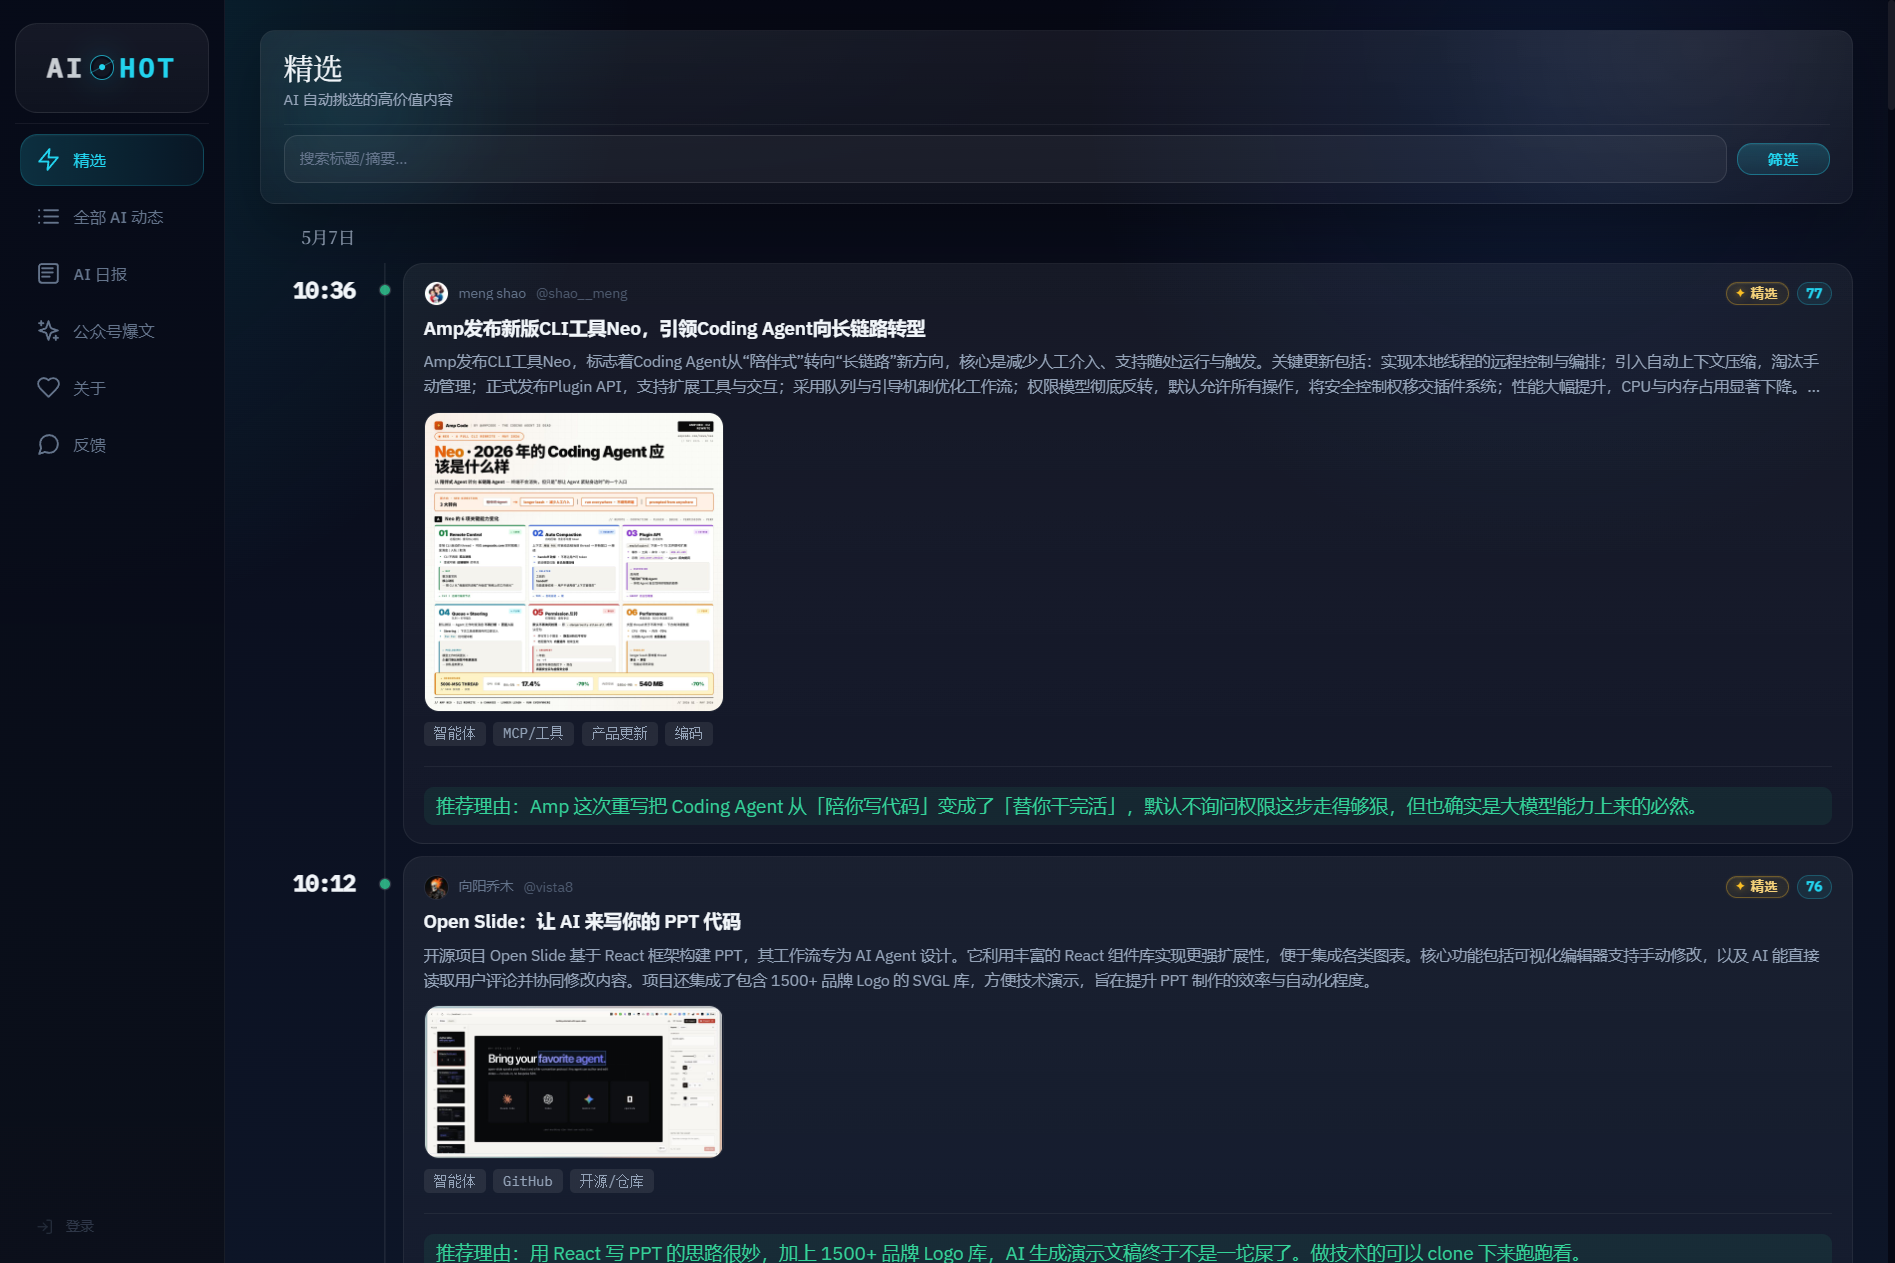
Task: Focus the 搜索标题/摘要 search field
Action: point(1005,159)
